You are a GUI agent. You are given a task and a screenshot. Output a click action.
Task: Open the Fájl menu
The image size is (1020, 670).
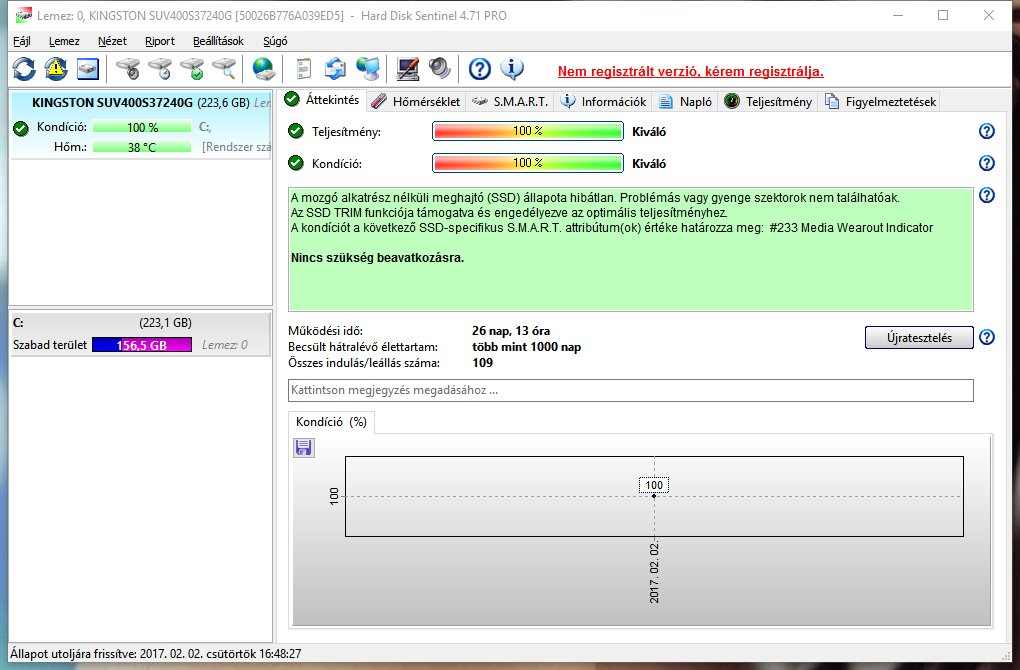coord(21,41)
